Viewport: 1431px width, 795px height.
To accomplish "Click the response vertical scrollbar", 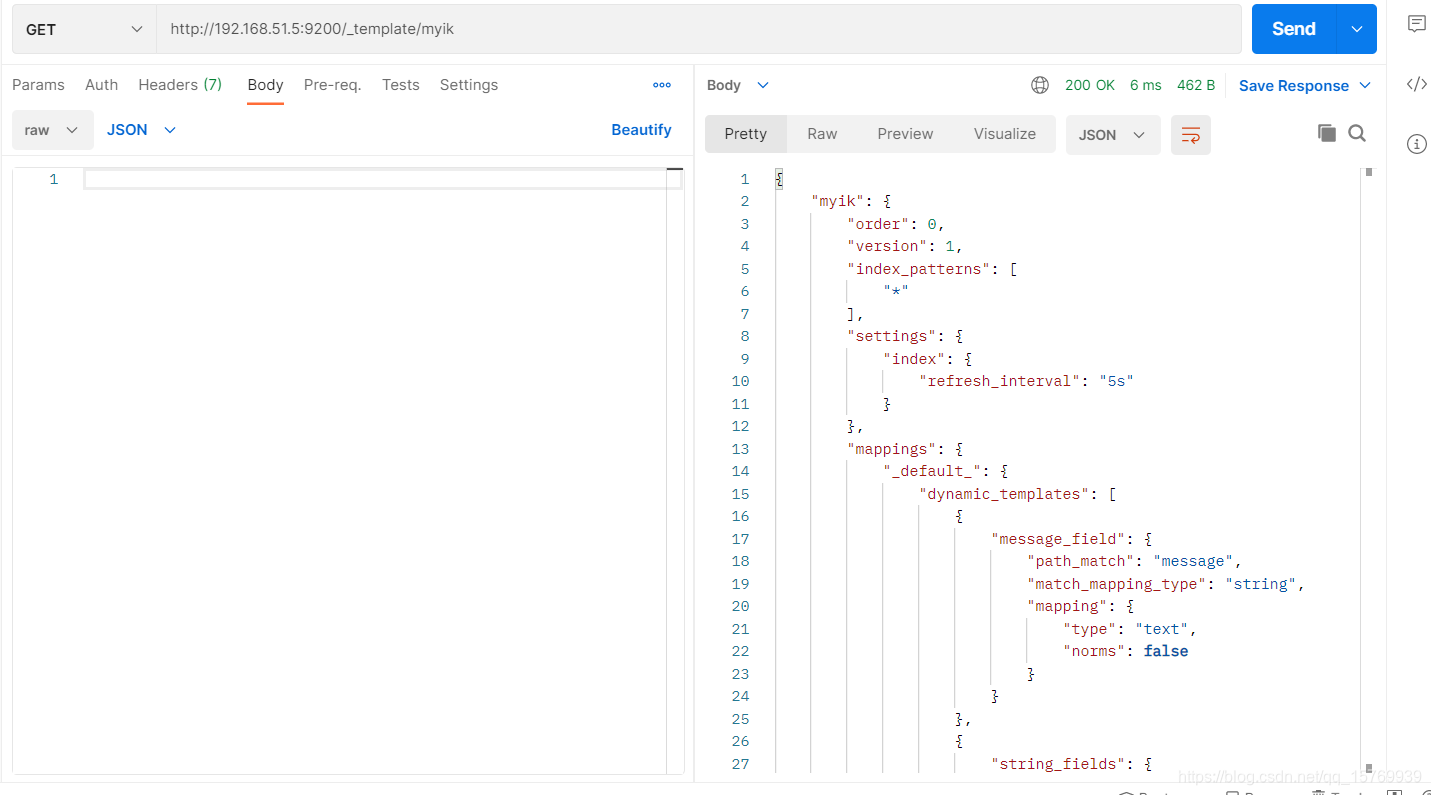I will (x=1369, y=470).
